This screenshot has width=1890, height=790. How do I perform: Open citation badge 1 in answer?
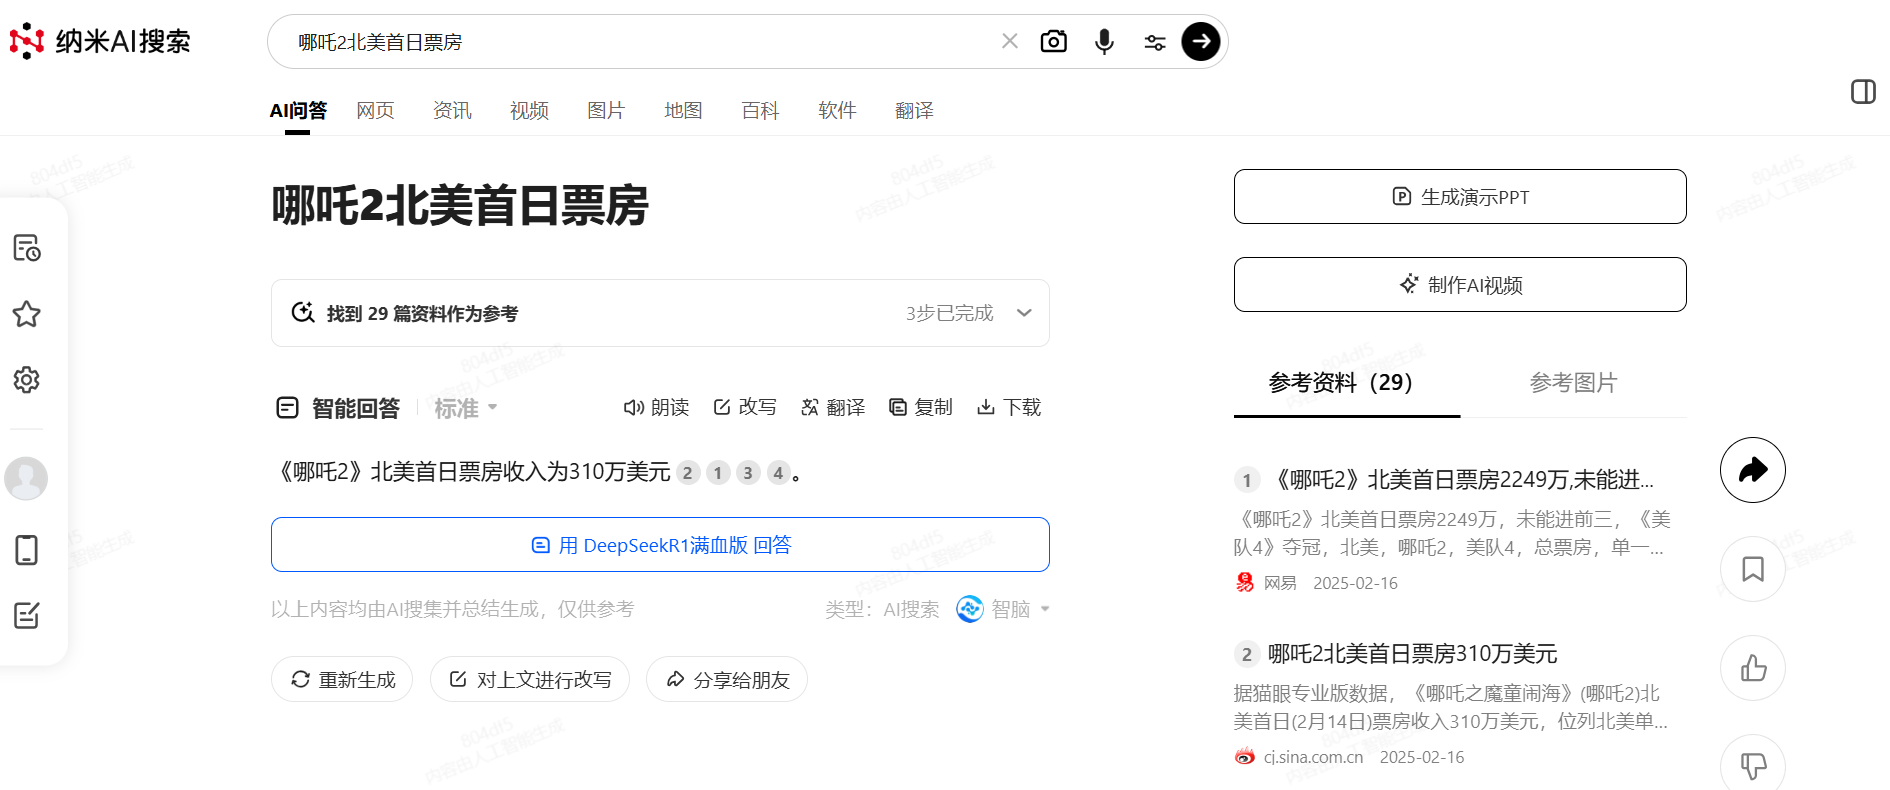pos(718,473)
